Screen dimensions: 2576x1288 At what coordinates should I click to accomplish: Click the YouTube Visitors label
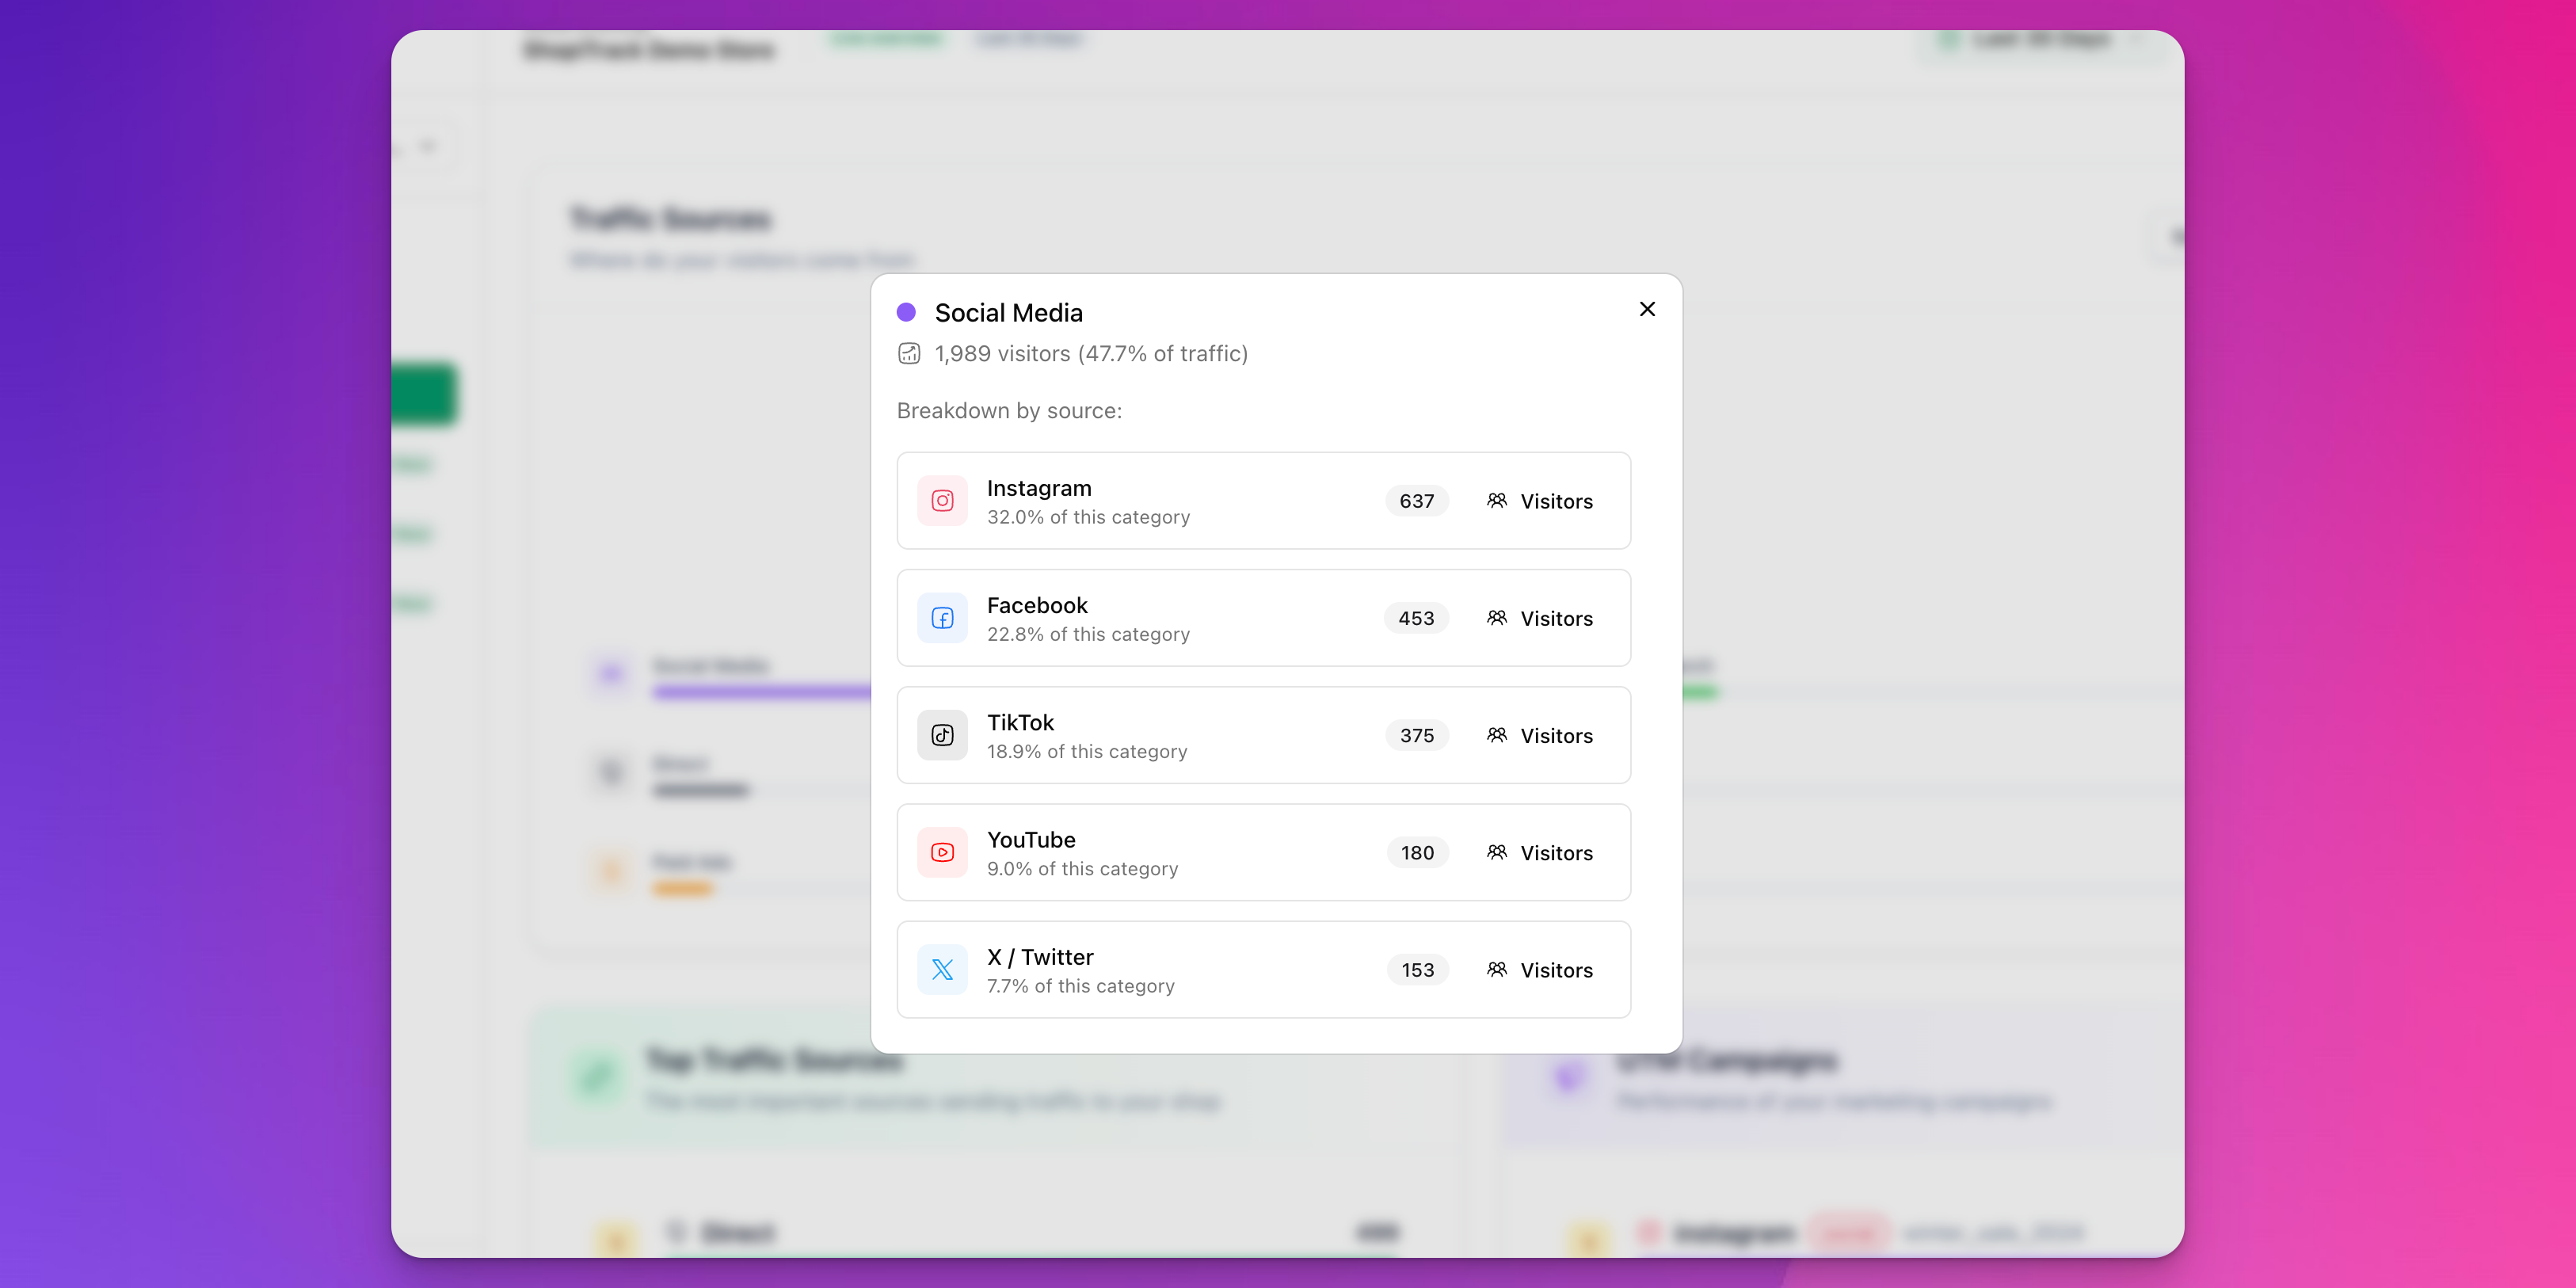click(1556, 853)
